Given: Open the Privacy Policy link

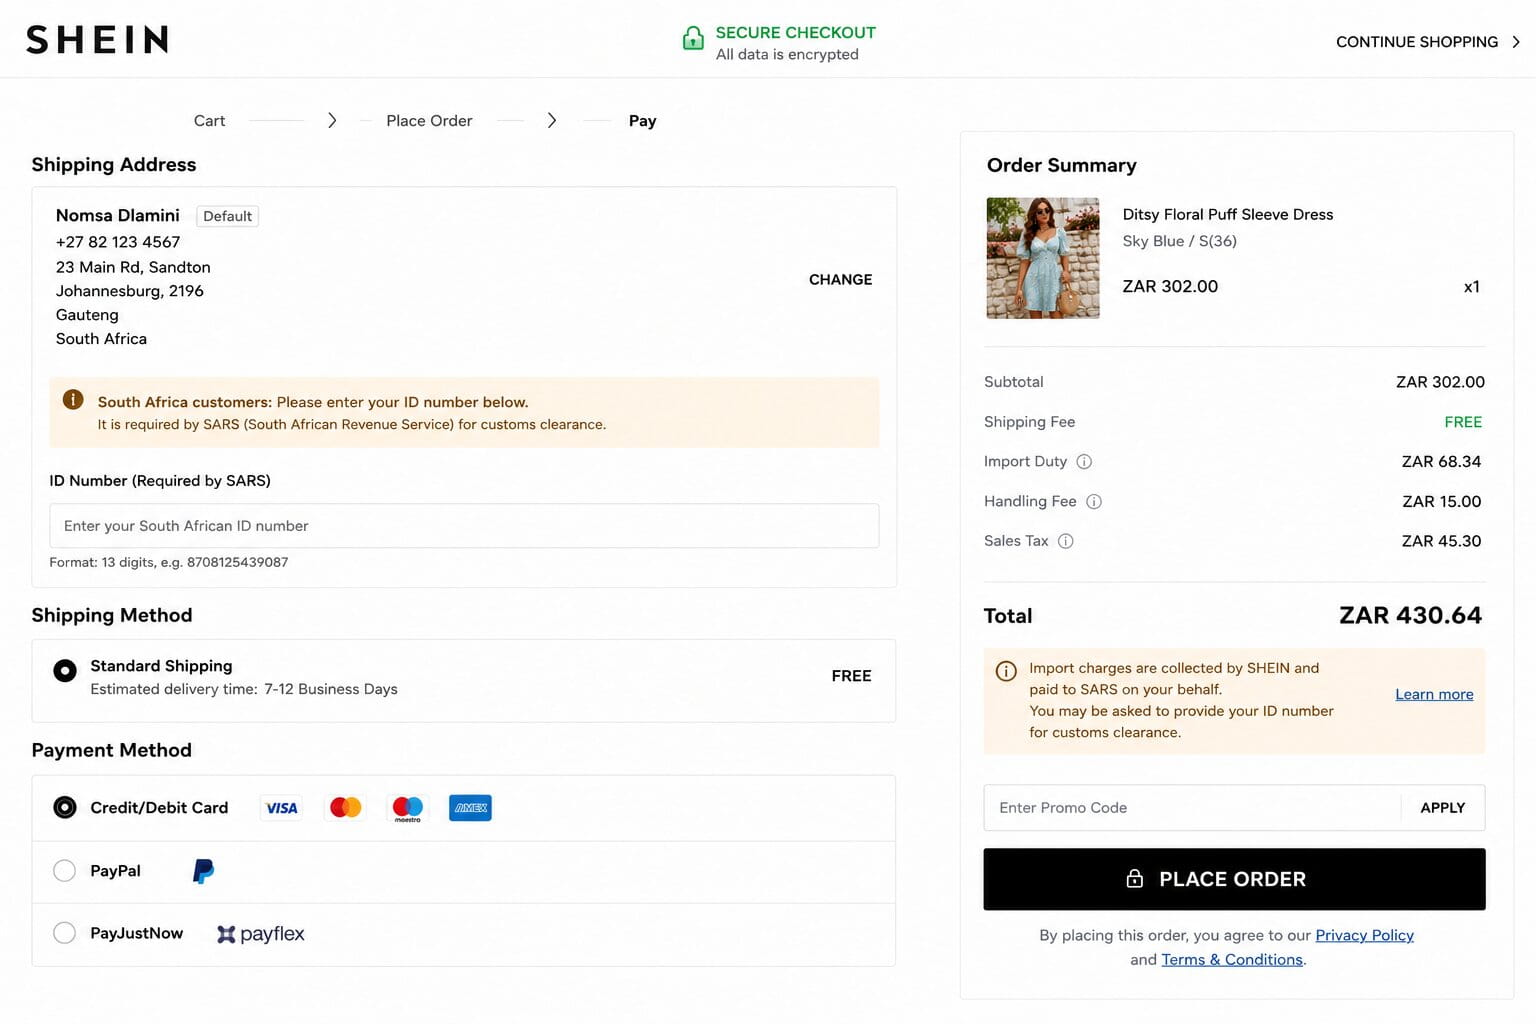Looking at the screenshot, I should 1364,935.
